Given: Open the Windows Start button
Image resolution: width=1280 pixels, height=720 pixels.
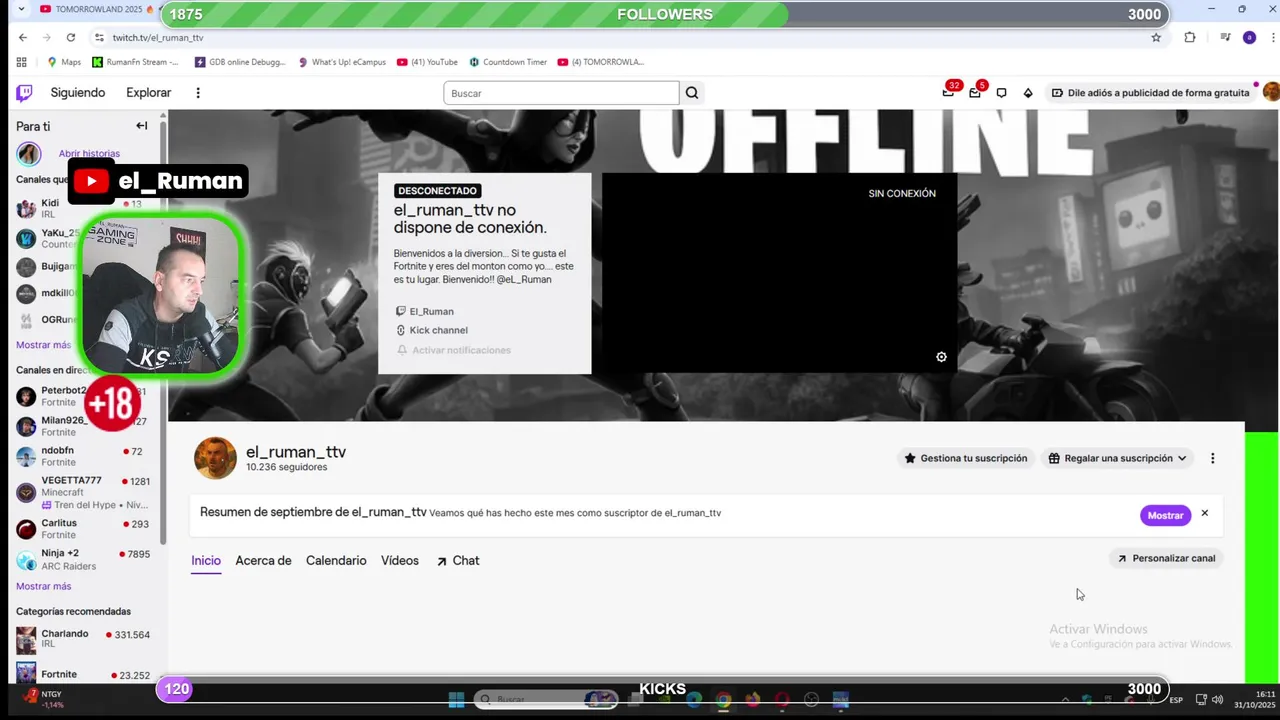Looking at the screenshot, I should click(x=456, y=700).
